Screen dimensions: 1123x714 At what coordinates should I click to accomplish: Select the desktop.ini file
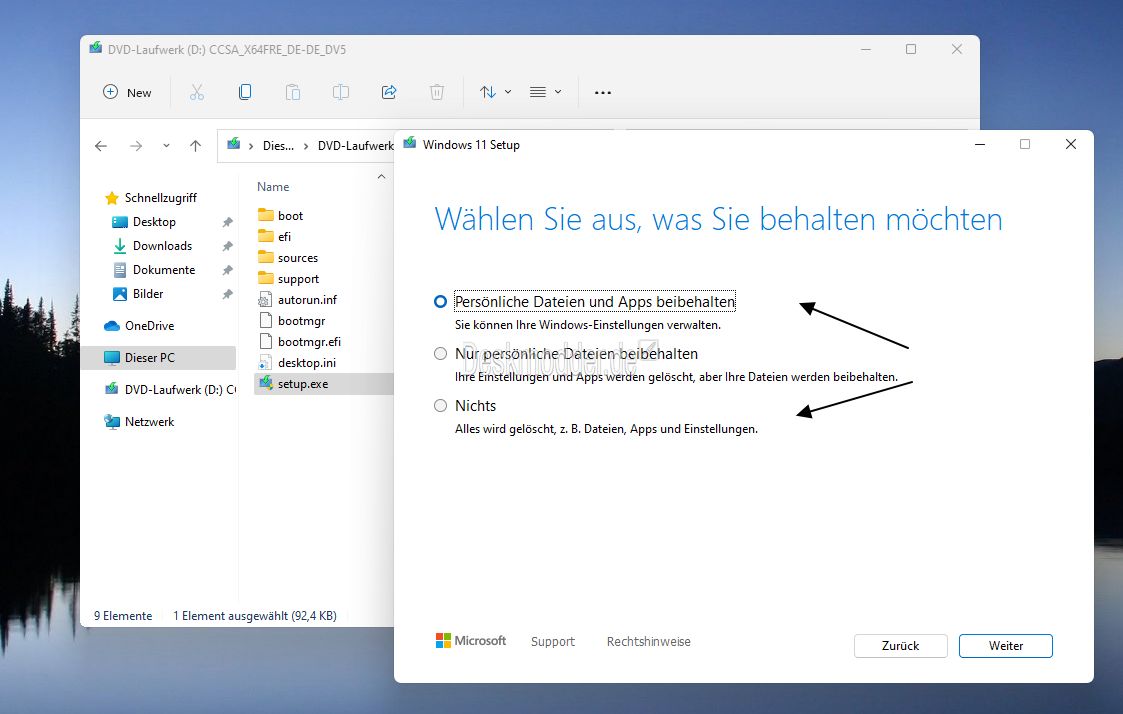[307, 362]
